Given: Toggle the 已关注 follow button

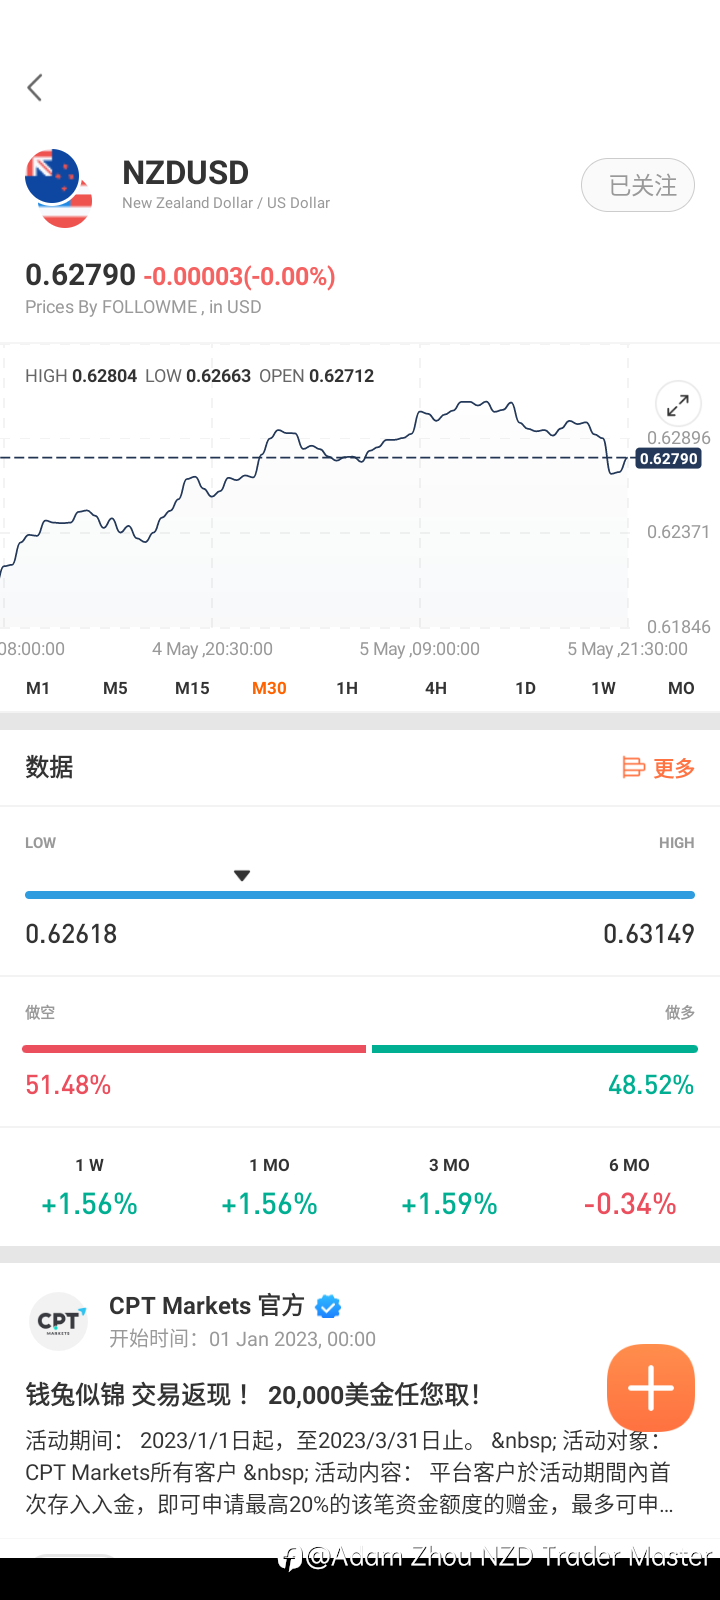Looking at the screenshot, I should [637, 185].
